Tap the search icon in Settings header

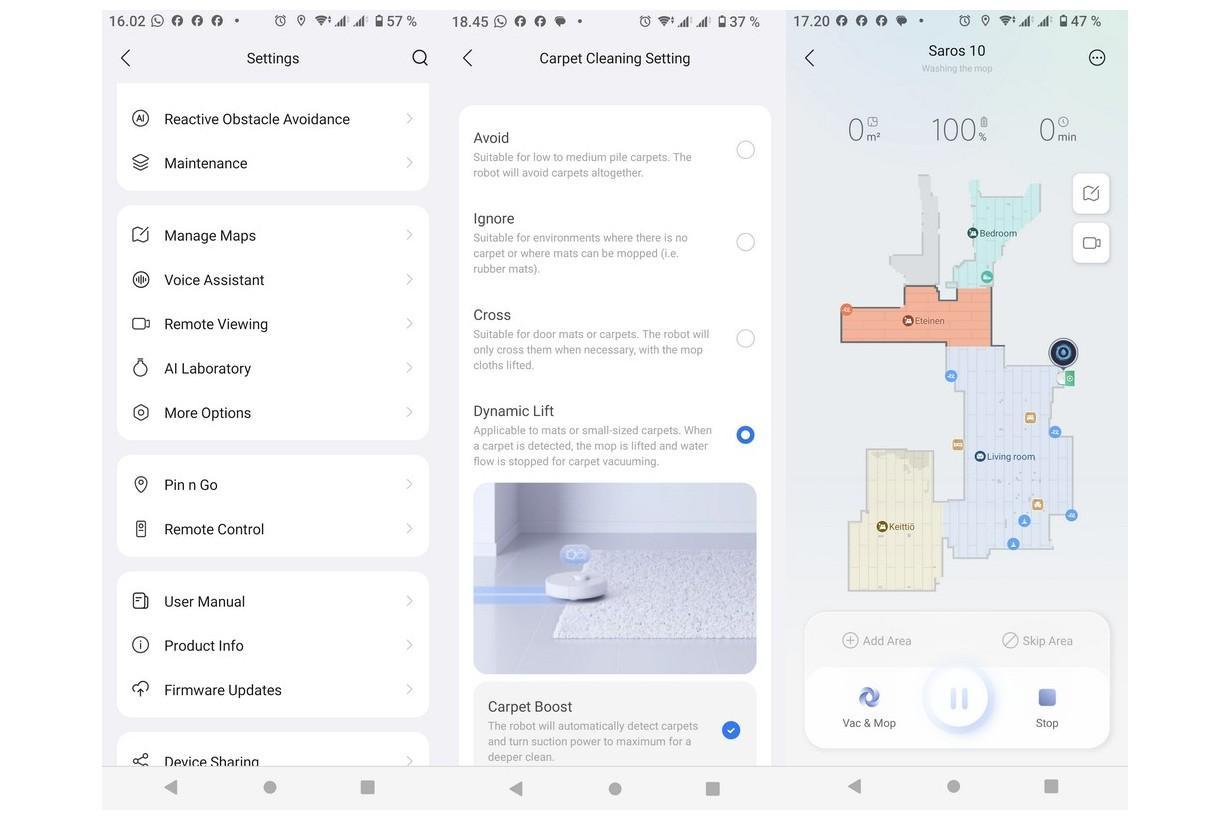[x=420, y=58]
